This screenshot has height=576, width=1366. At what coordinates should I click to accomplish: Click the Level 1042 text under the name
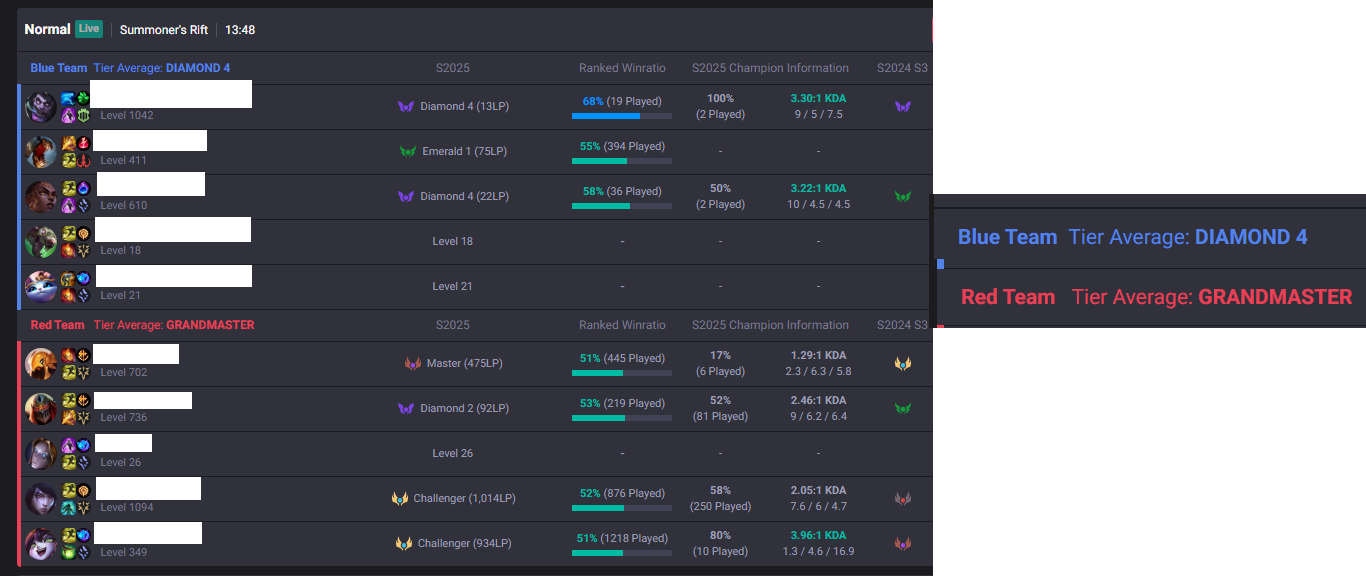pyautogui.click(x=127, y=116)
